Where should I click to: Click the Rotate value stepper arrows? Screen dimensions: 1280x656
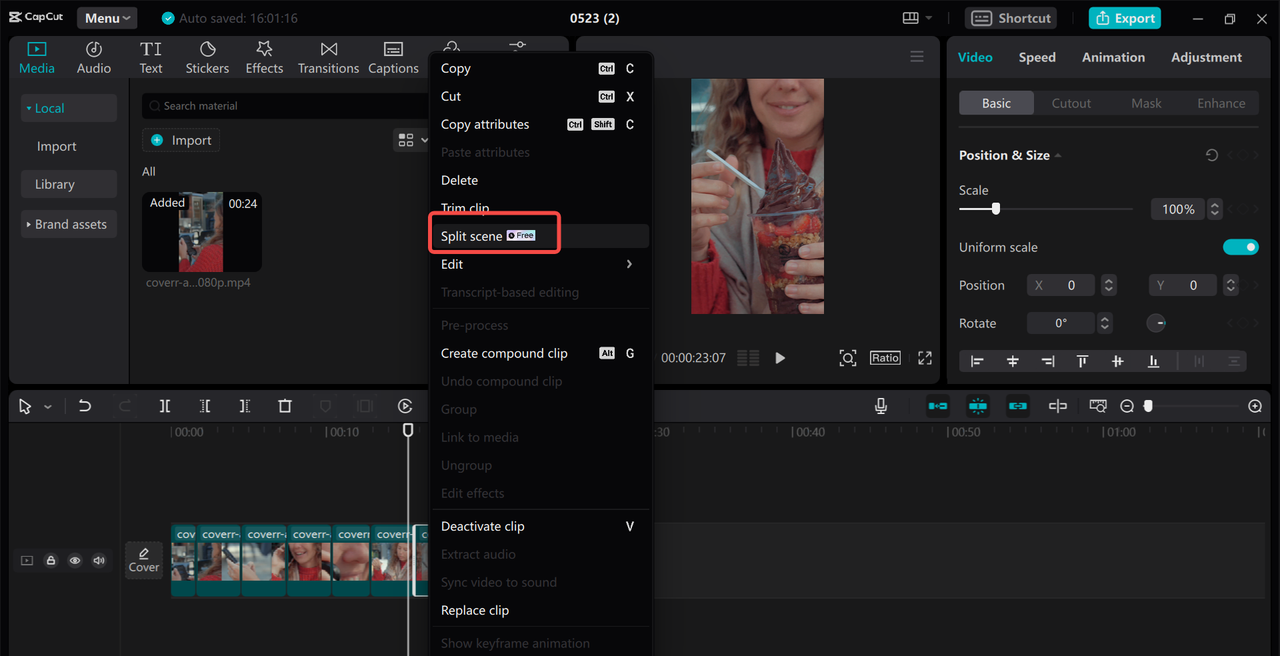[x=1105, y=323]
